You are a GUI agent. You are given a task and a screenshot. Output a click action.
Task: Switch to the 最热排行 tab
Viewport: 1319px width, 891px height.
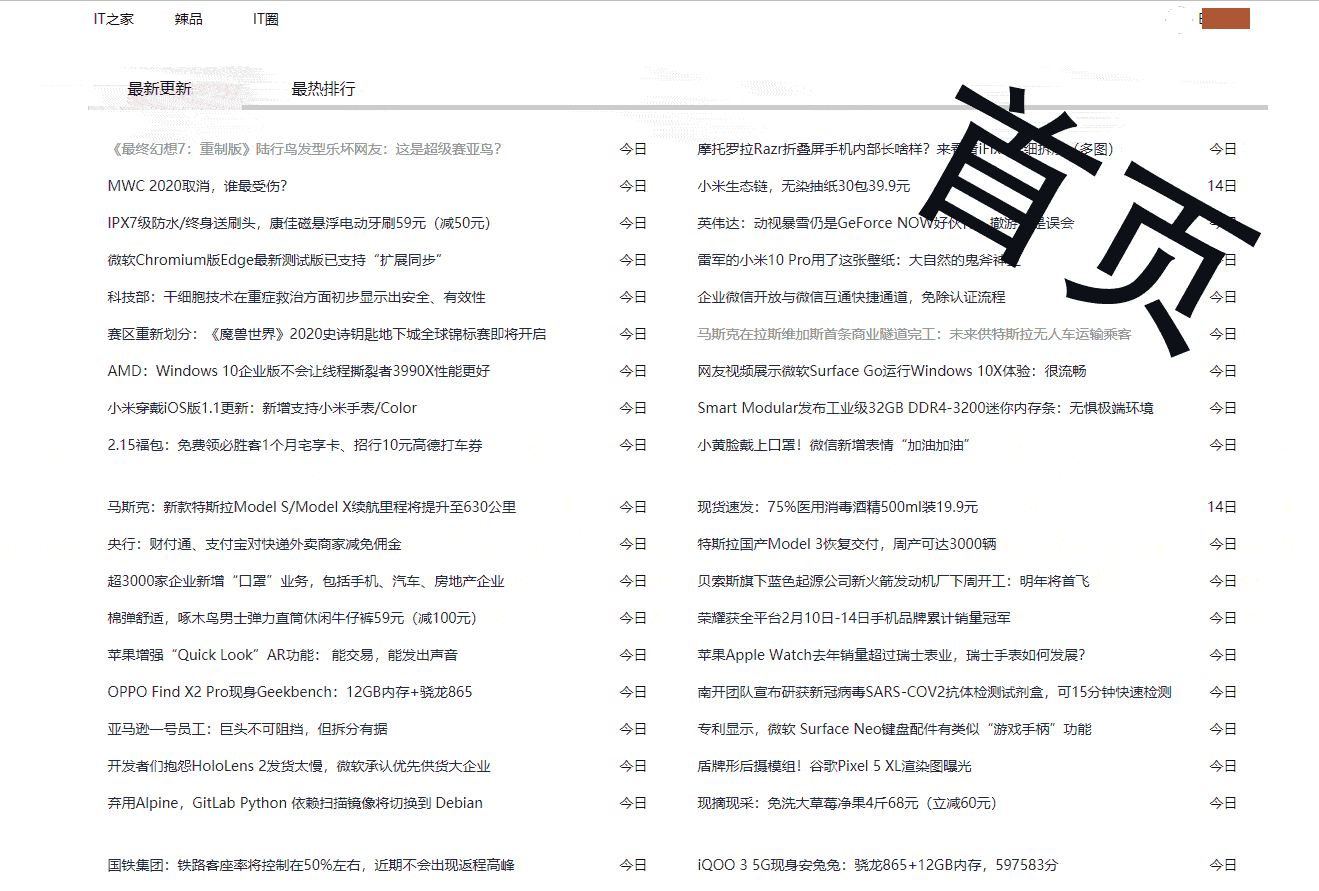click(x=322, y=89)
